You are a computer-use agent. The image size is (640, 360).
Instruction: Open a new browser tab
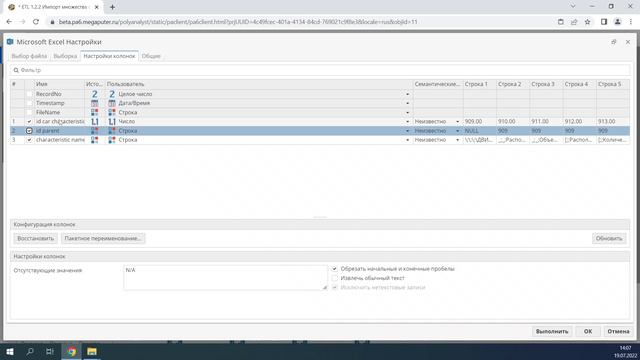[112, 7]
